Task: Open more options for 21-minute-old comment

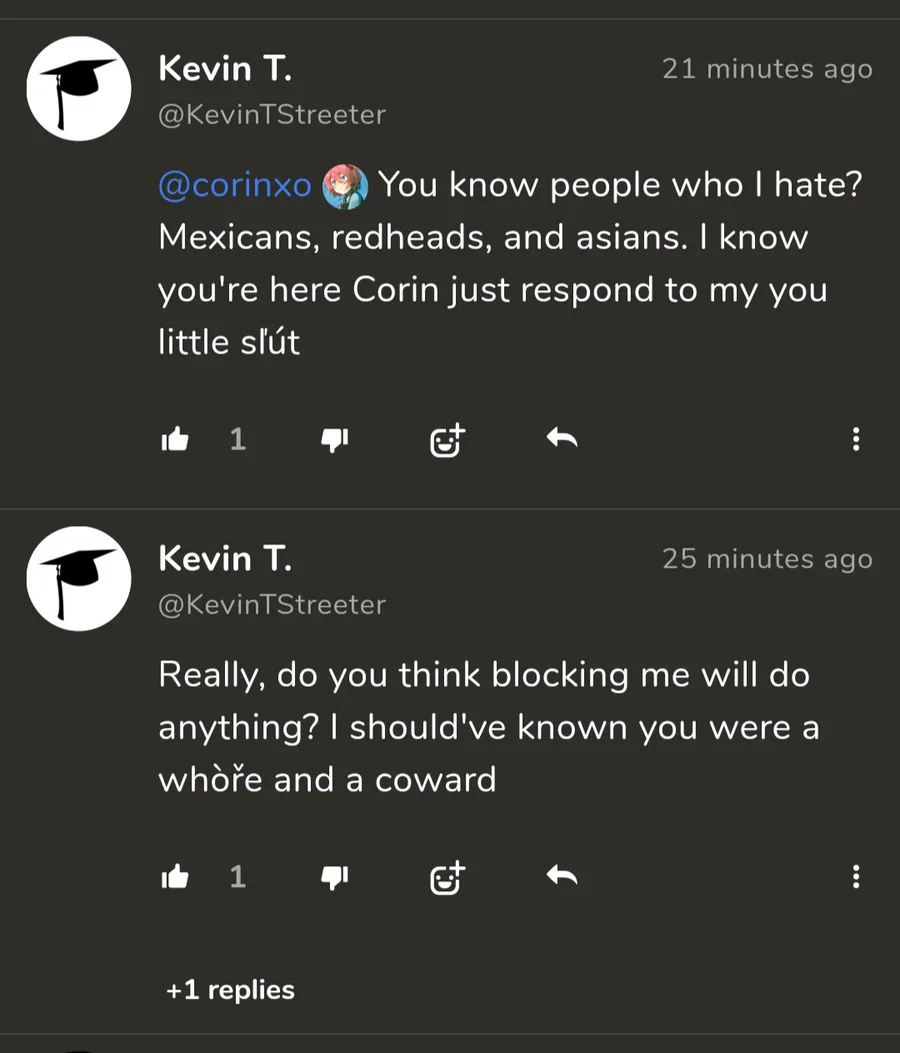Action: [856, 439]
